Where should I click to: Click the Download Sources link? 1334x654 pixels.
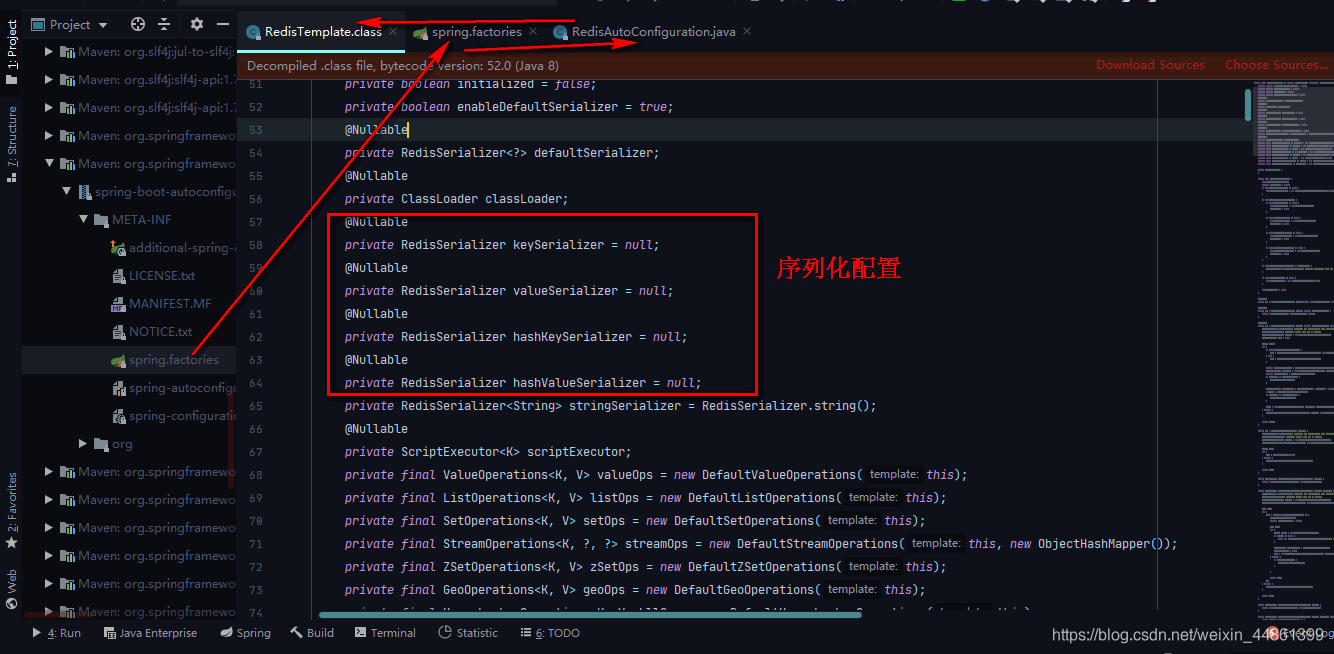[x=1150, y=65]
